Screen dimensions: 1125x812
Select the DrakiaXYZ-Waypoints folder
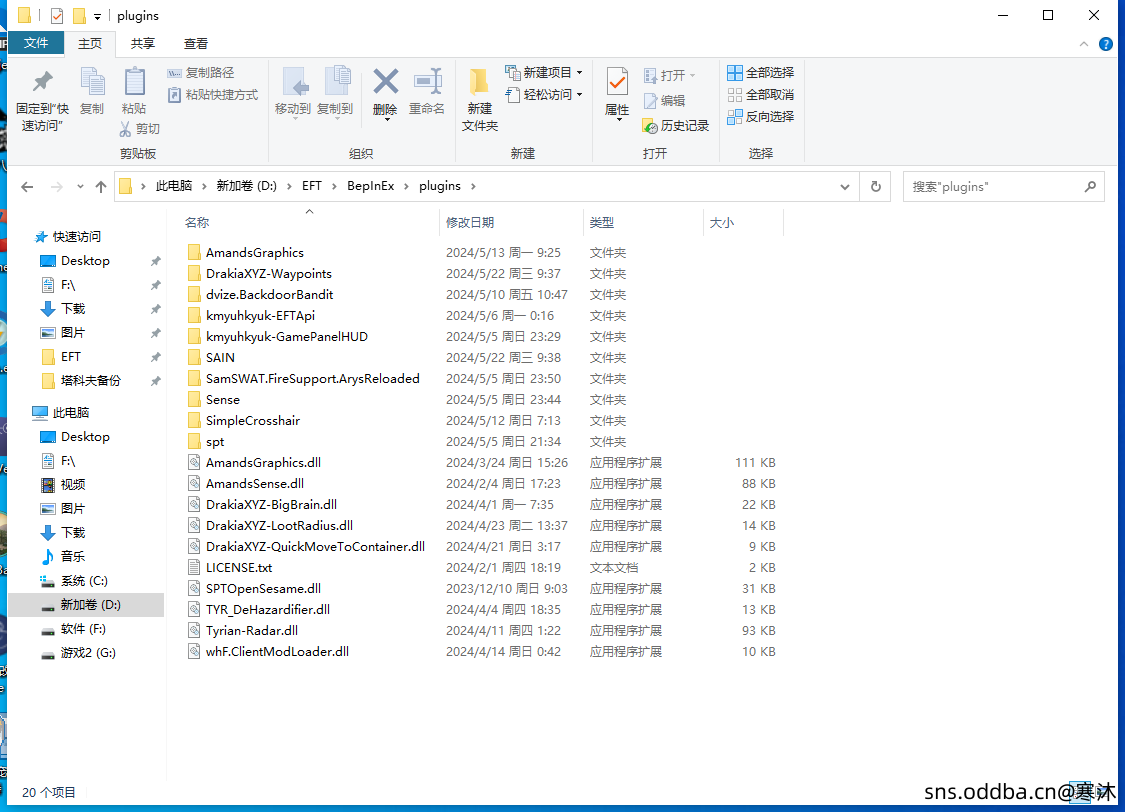(x=268, y=273)
